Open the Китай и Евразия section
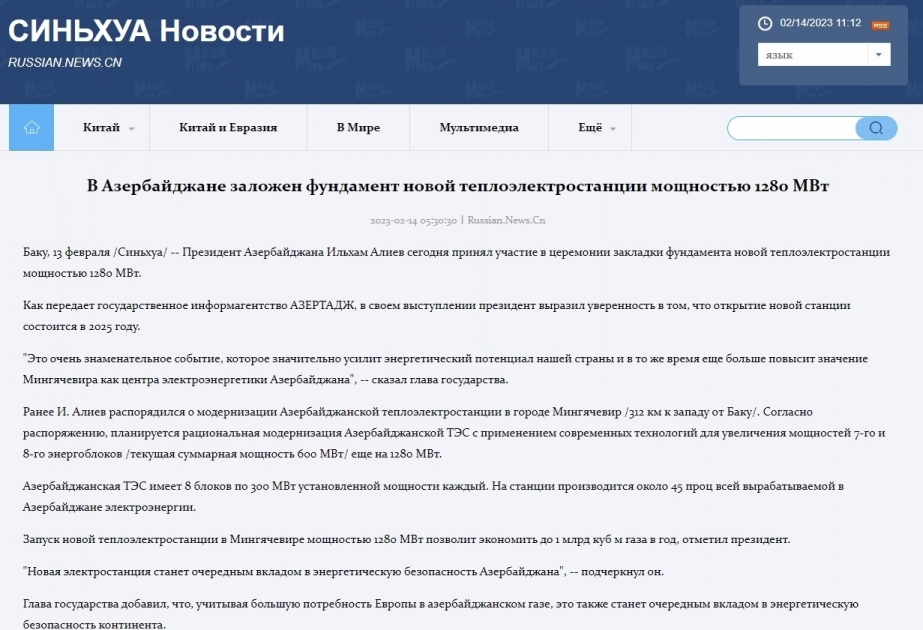The image size is (923, 630). (x=228, y=128)
